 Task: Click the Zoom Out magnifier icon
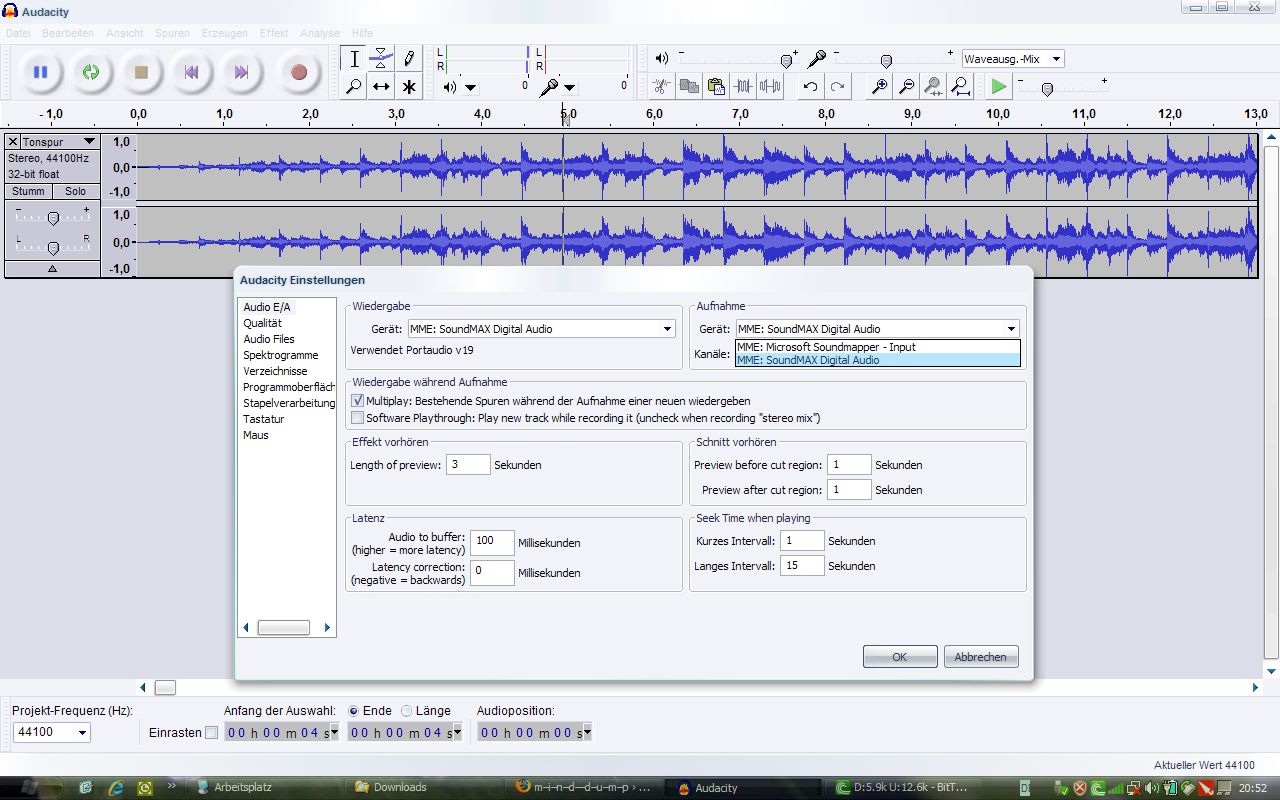[906, 87]
